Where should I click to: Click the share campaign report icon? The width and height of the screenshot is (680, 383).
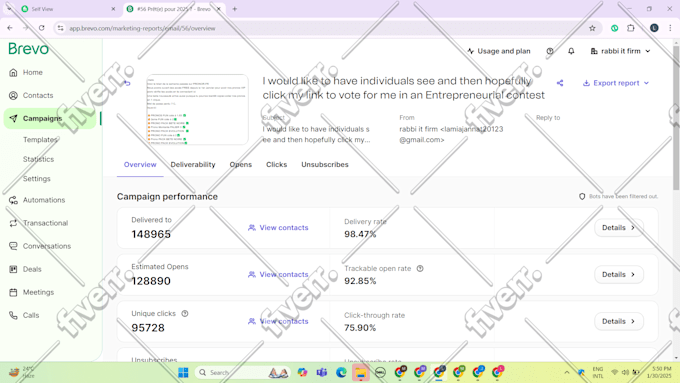coord(560,83)
